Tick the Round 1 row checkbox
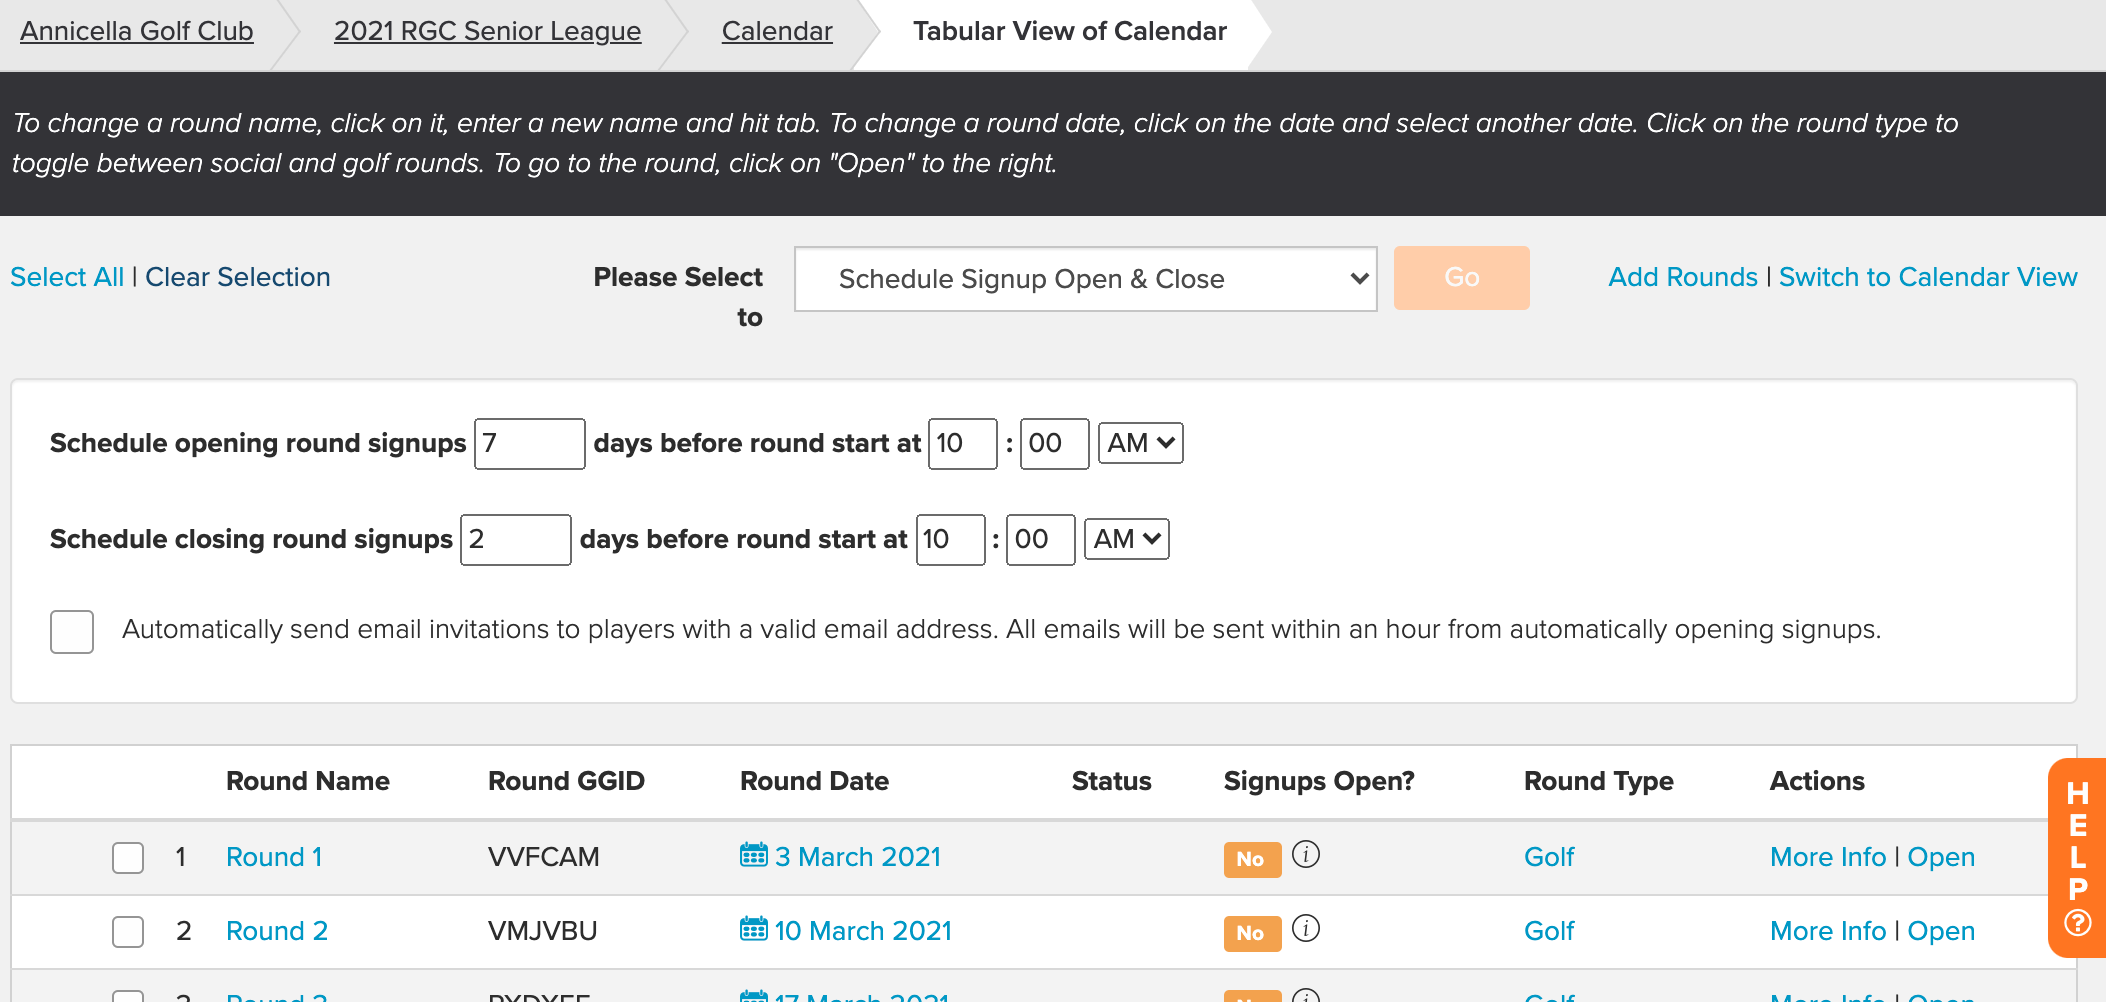This screenshot has width=2106, height=1002. (128, 858)
